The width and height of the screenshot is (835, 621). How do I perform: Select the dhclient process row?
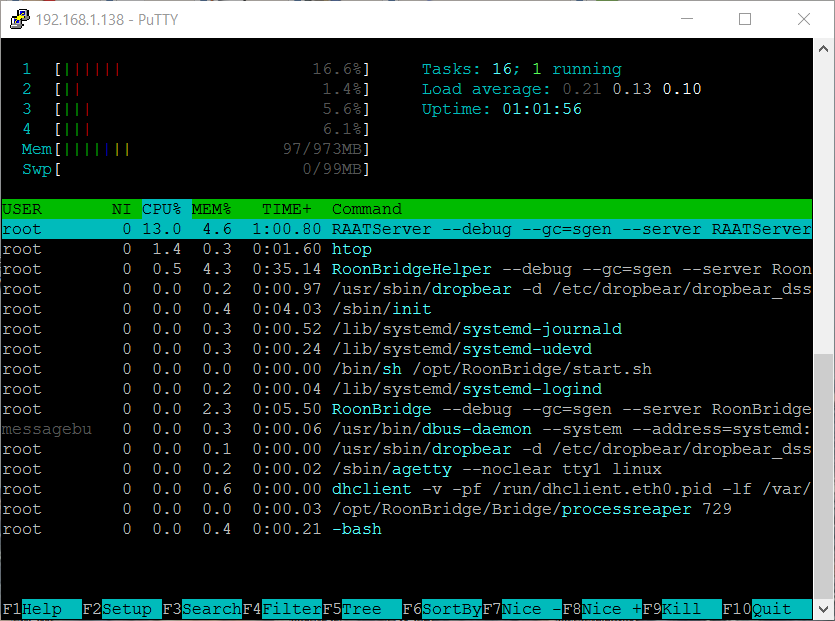point(407,489)
